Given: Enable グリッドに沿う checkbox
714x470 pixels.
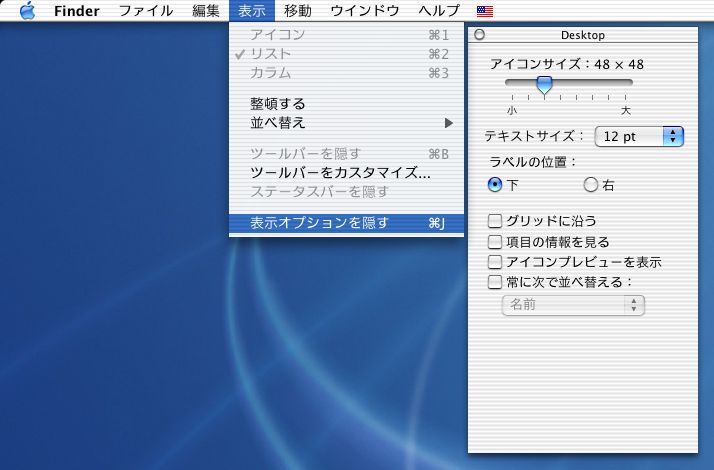Looking at the screenshot, I should tap(495, 221).
